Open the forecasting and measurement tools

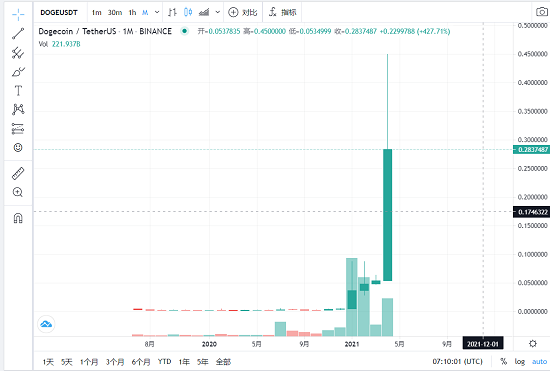[x=18, y=129]
